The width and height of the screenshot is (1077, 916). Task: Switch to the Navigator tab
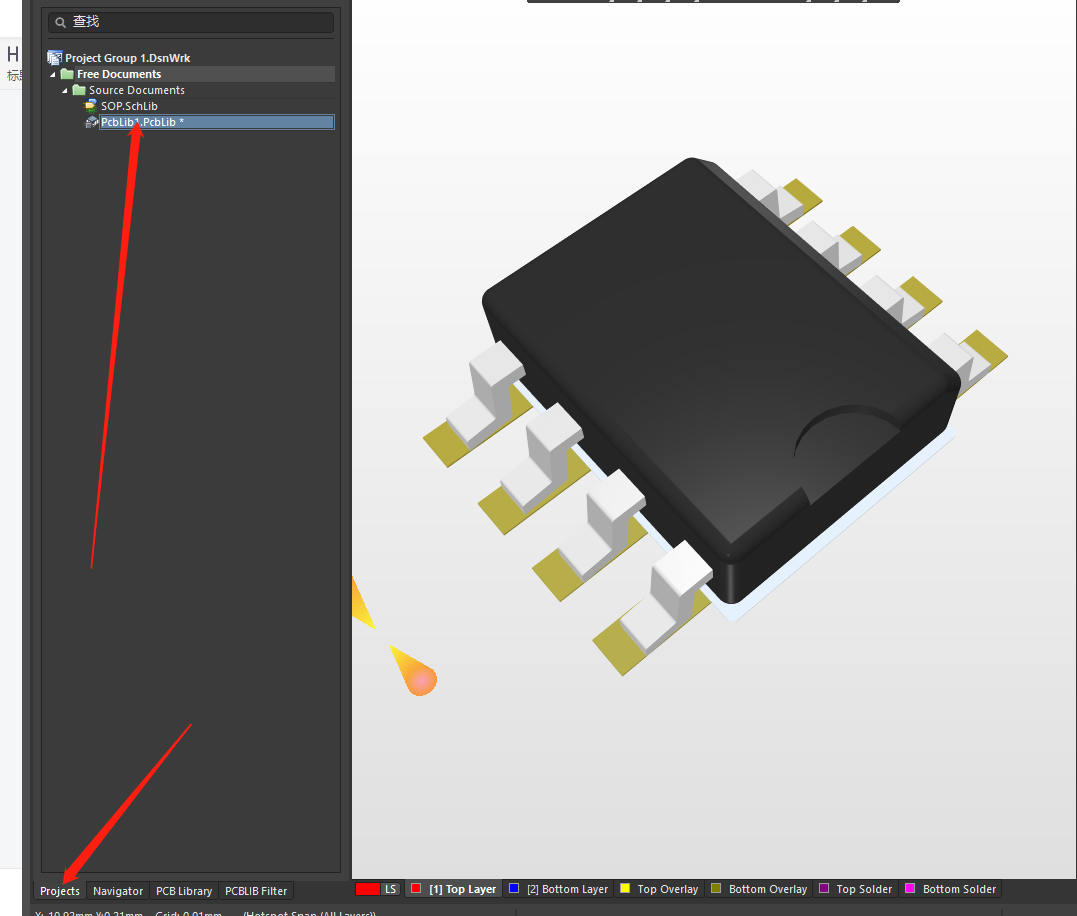pyautogui.click(x=118, y=891)
